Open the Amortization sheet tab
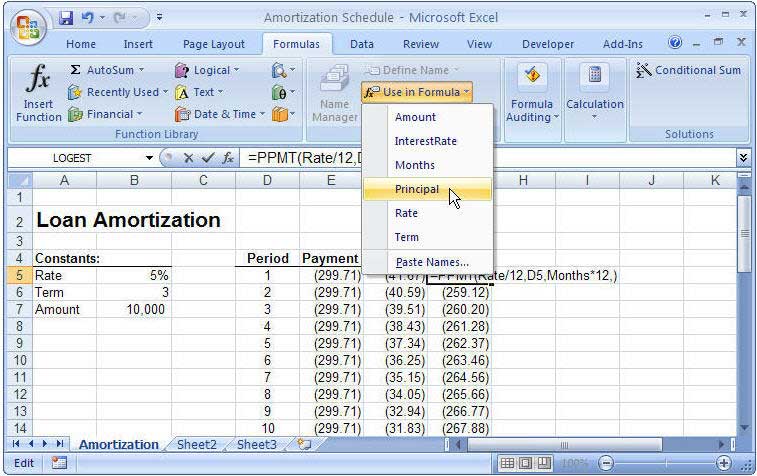Image resolution: width=757 pixels, height=476 pixels. [119, 445]
